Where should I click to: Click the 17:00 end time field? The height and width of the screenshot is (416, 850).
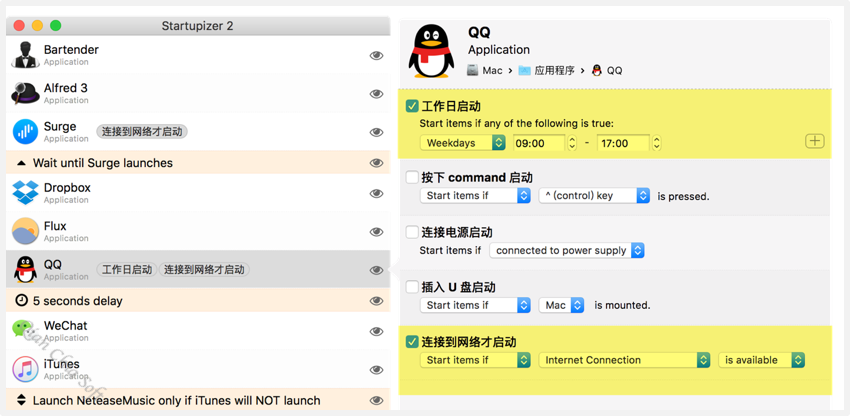coord(623,143)
